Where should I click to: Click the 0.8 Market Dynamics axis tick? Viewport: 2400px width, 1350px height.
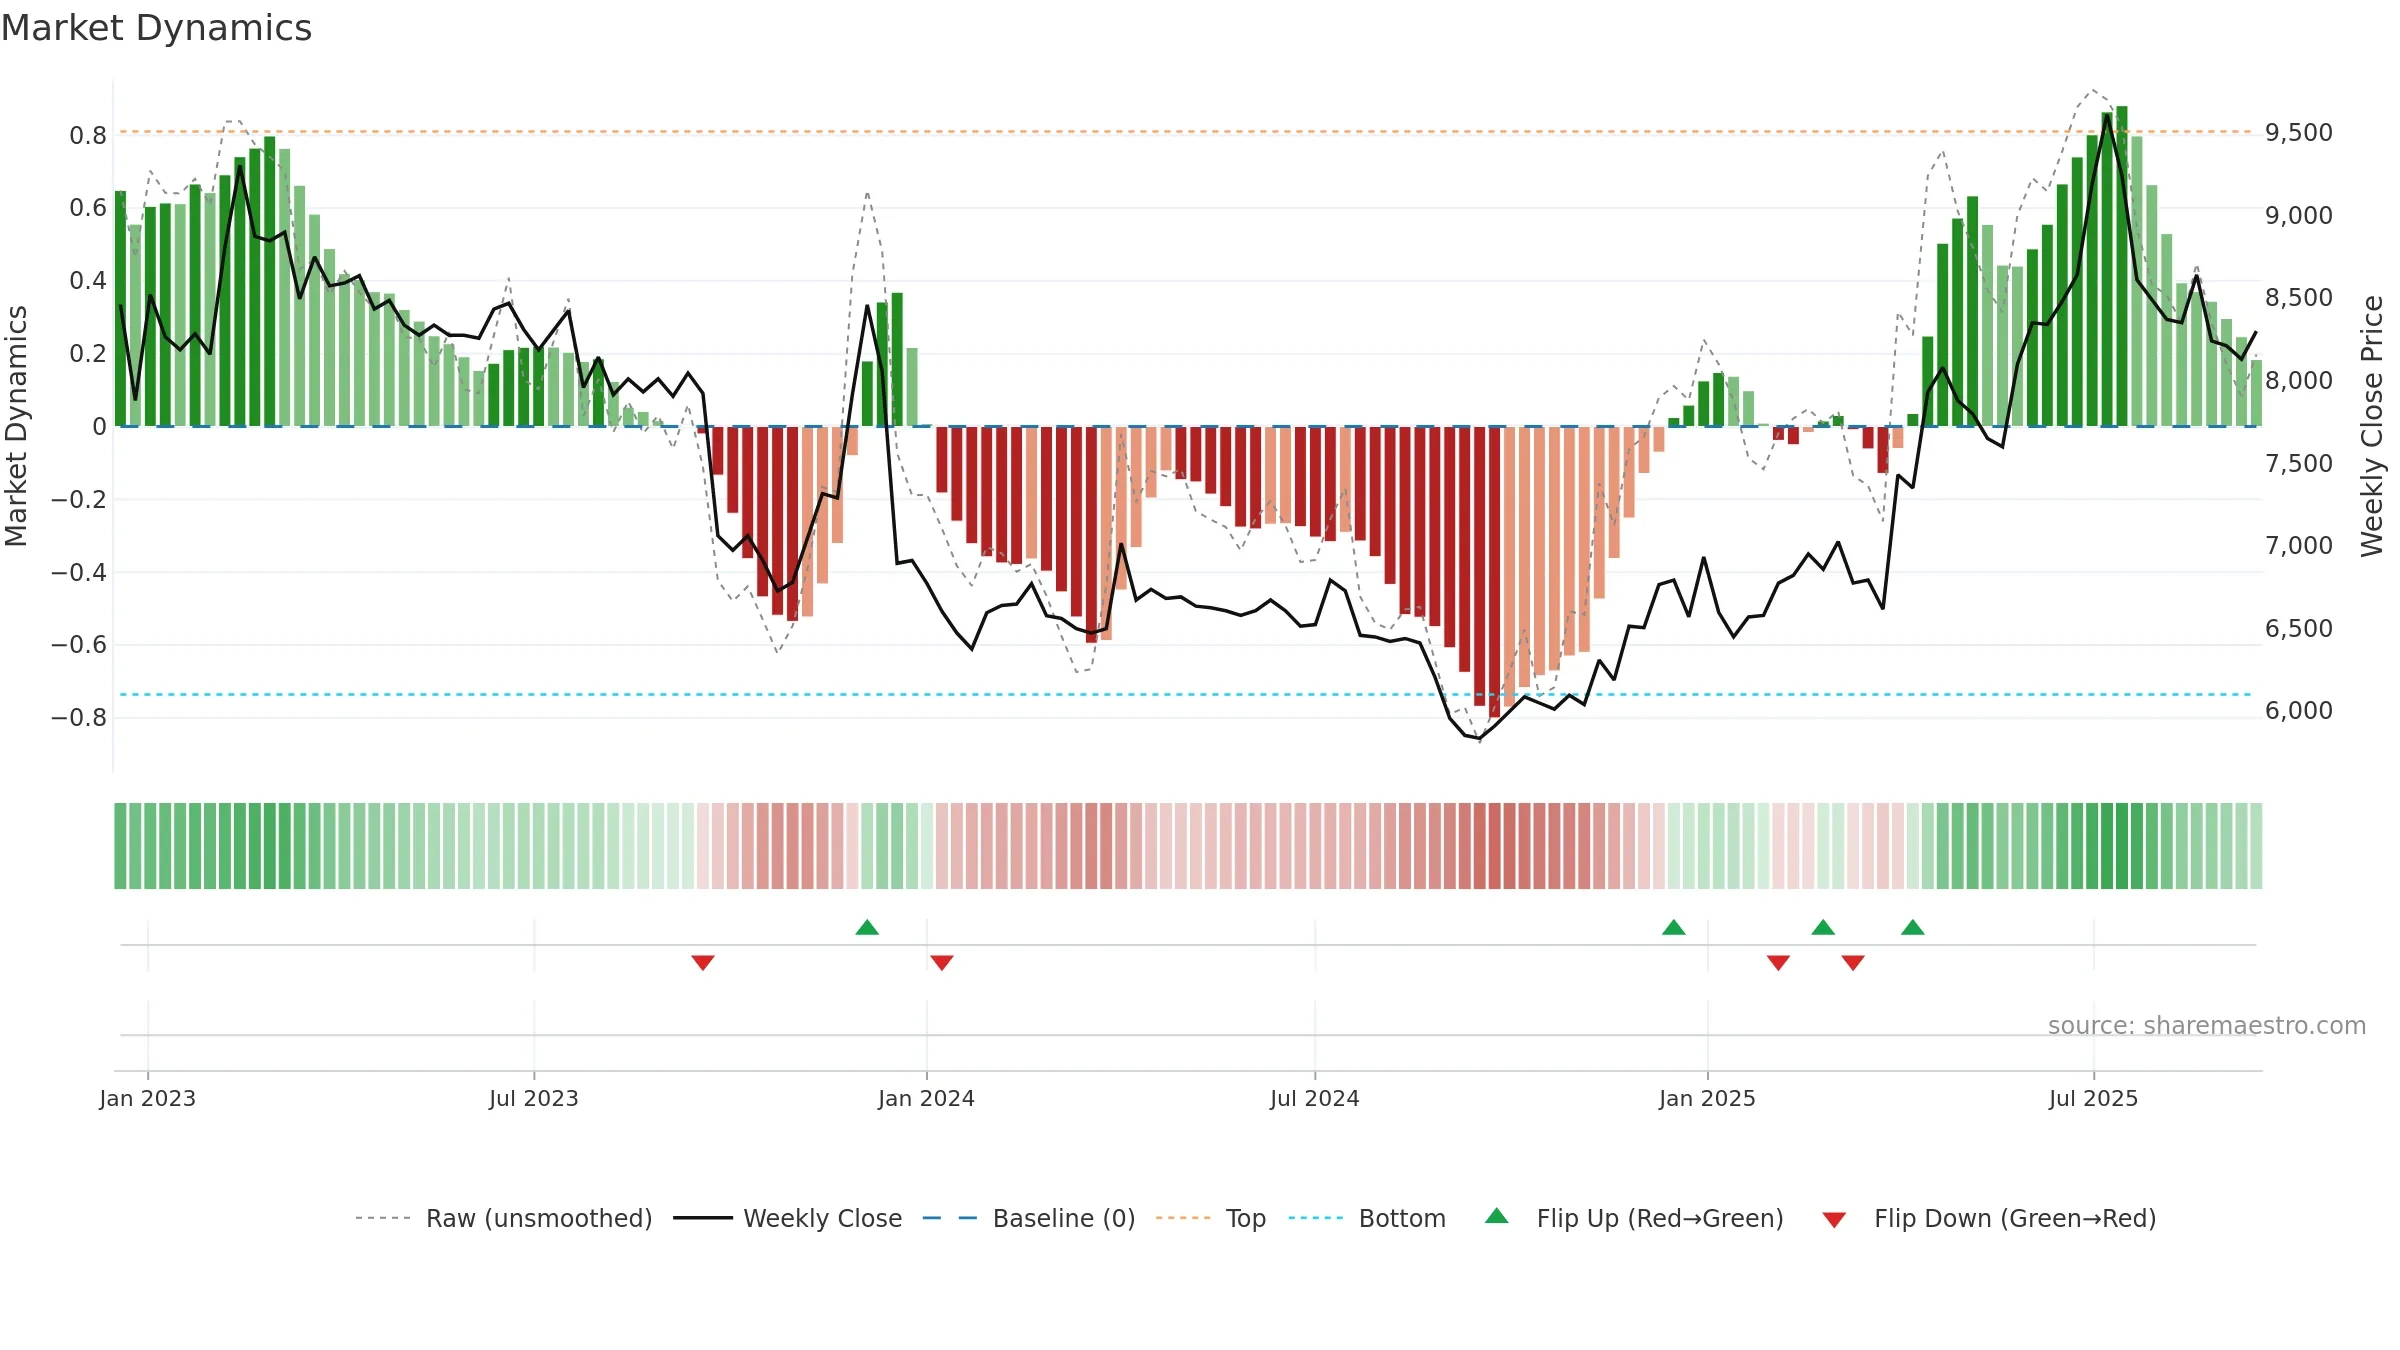point(88,135)
